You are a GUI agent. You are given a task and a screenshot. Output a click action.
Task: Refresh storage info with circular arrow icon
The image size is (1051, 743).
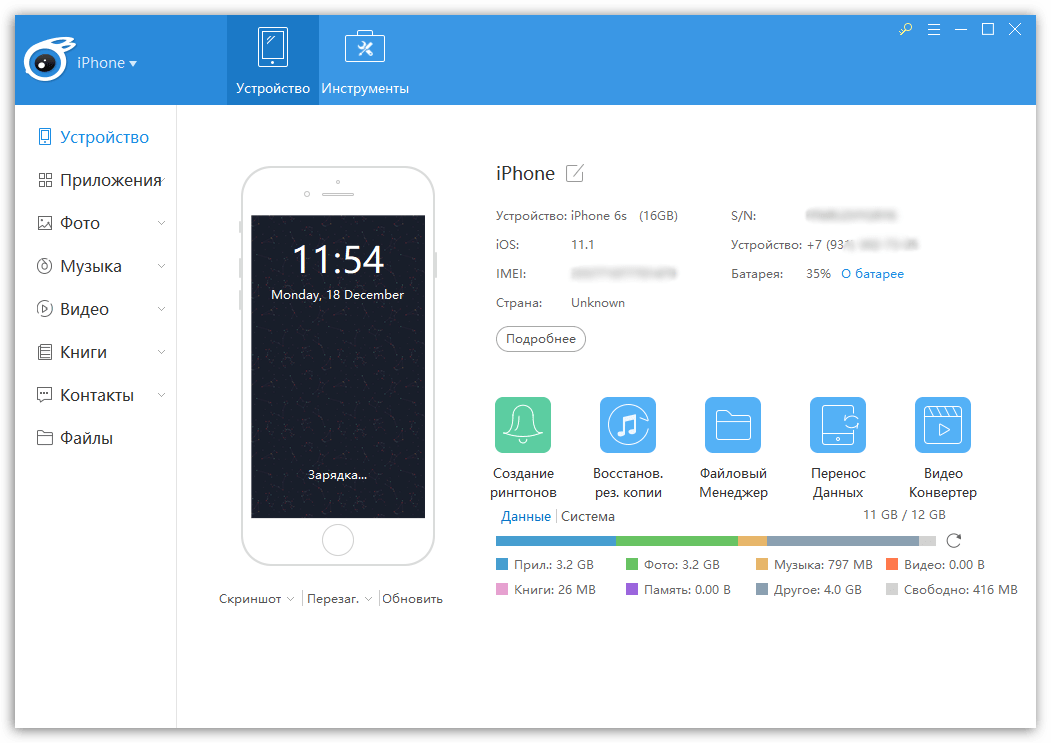coord(954,540)
